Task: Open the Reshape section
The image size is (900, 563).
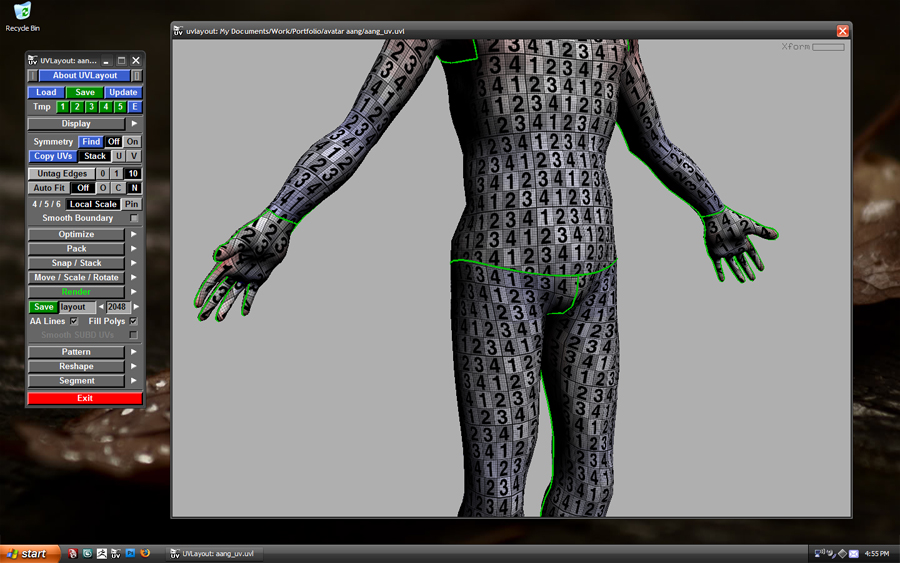Action: pos(76,366)
